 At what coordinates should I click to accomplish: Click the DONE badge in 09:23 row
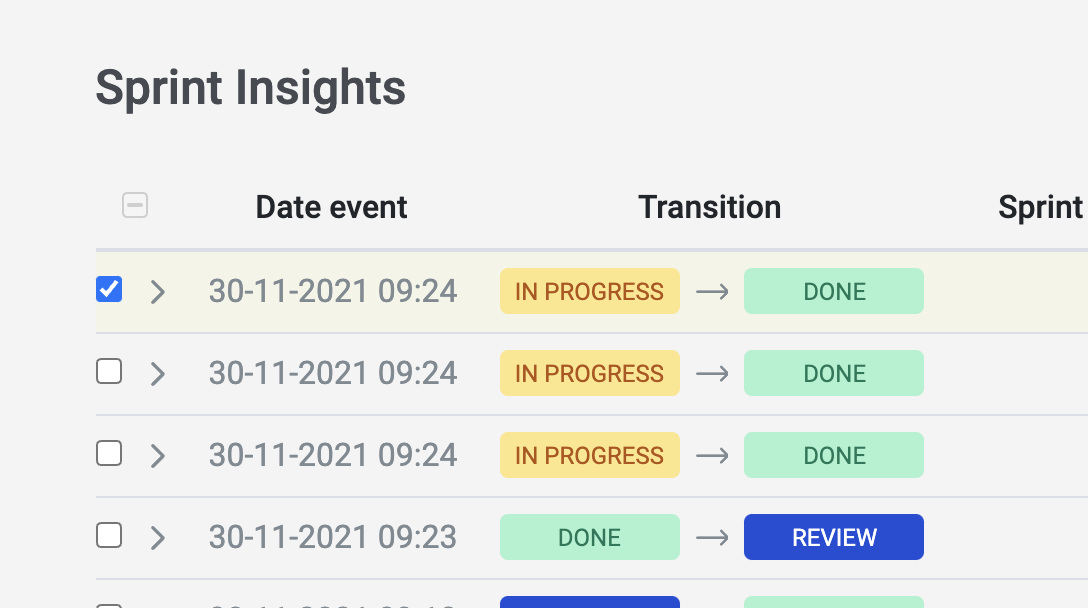[x=590, y=537]
